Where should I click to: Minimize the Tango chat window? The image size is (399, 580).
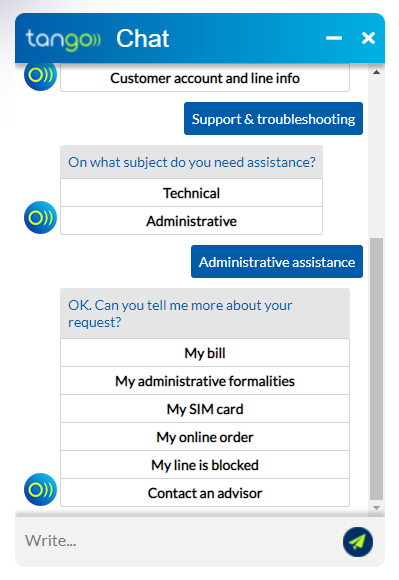tap(334, 38)
